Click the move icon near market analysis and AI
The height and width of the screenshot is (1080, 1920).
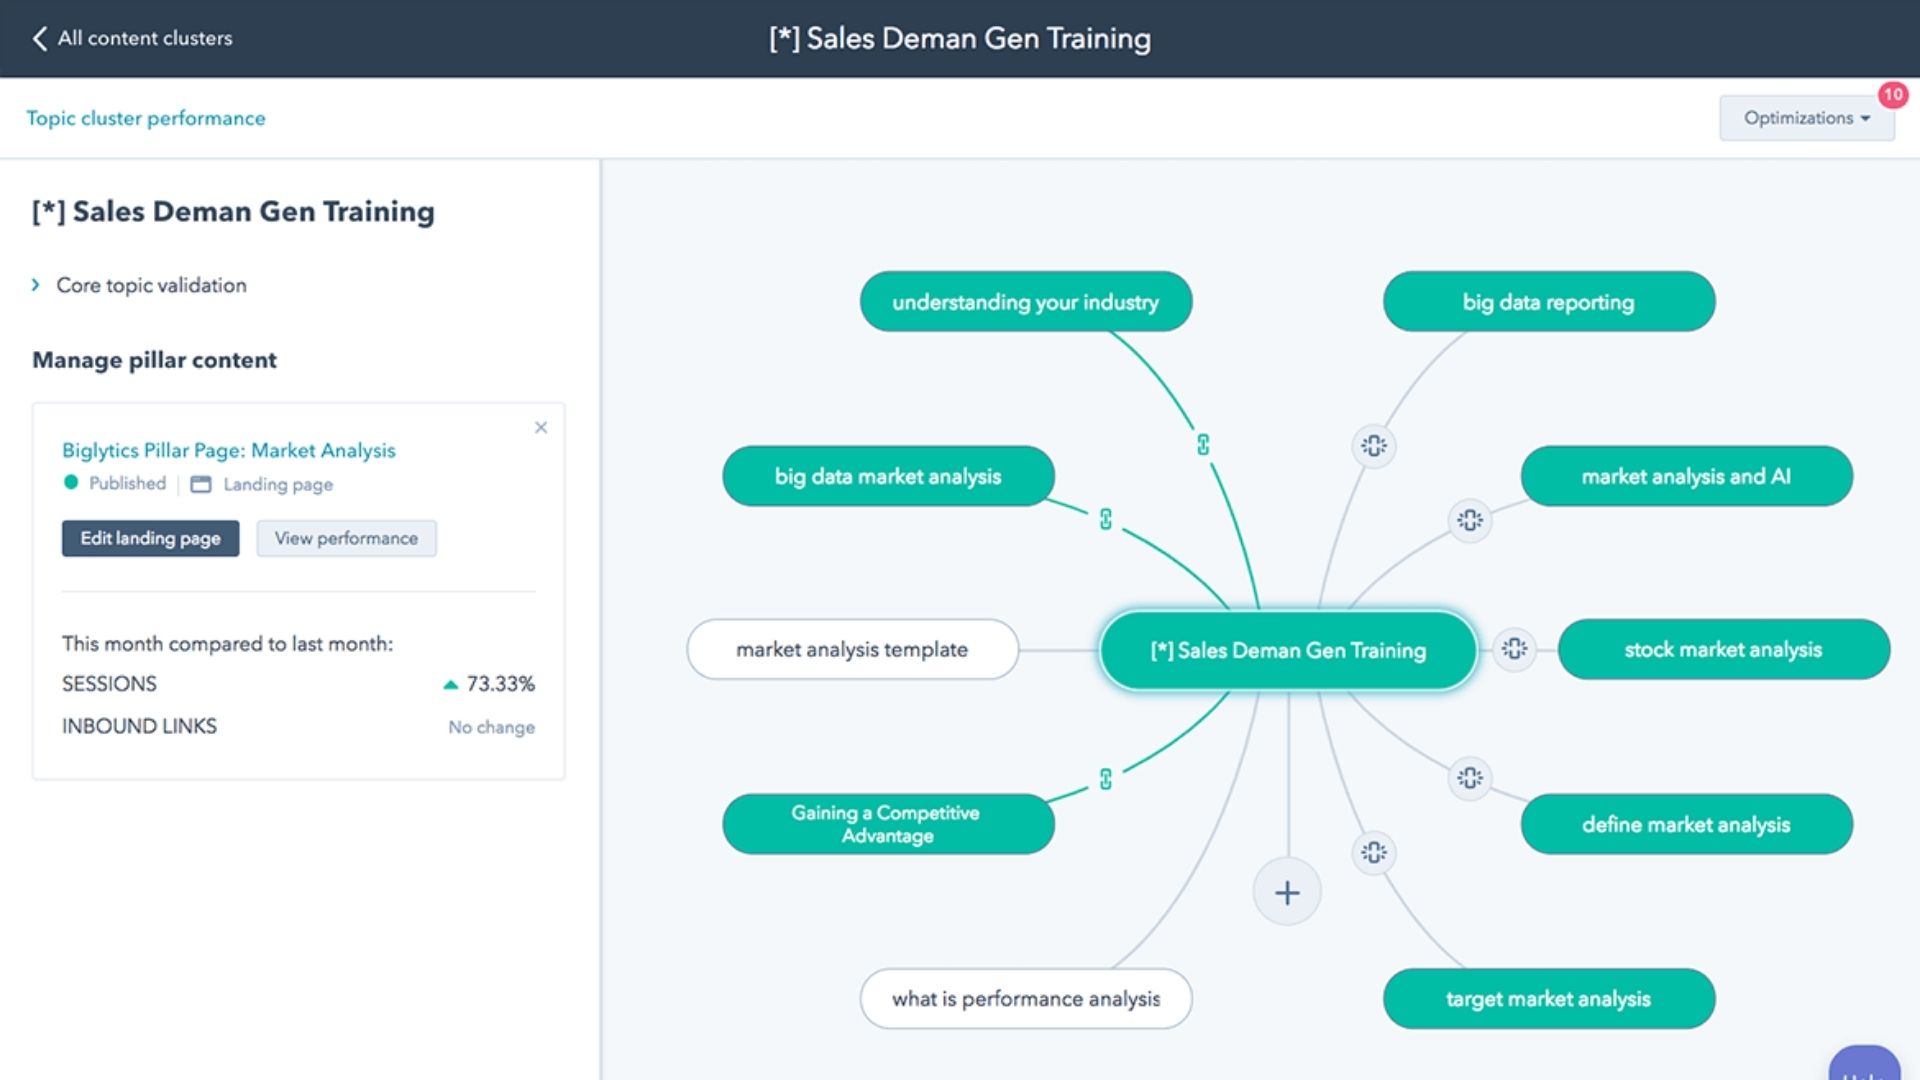1469,520
